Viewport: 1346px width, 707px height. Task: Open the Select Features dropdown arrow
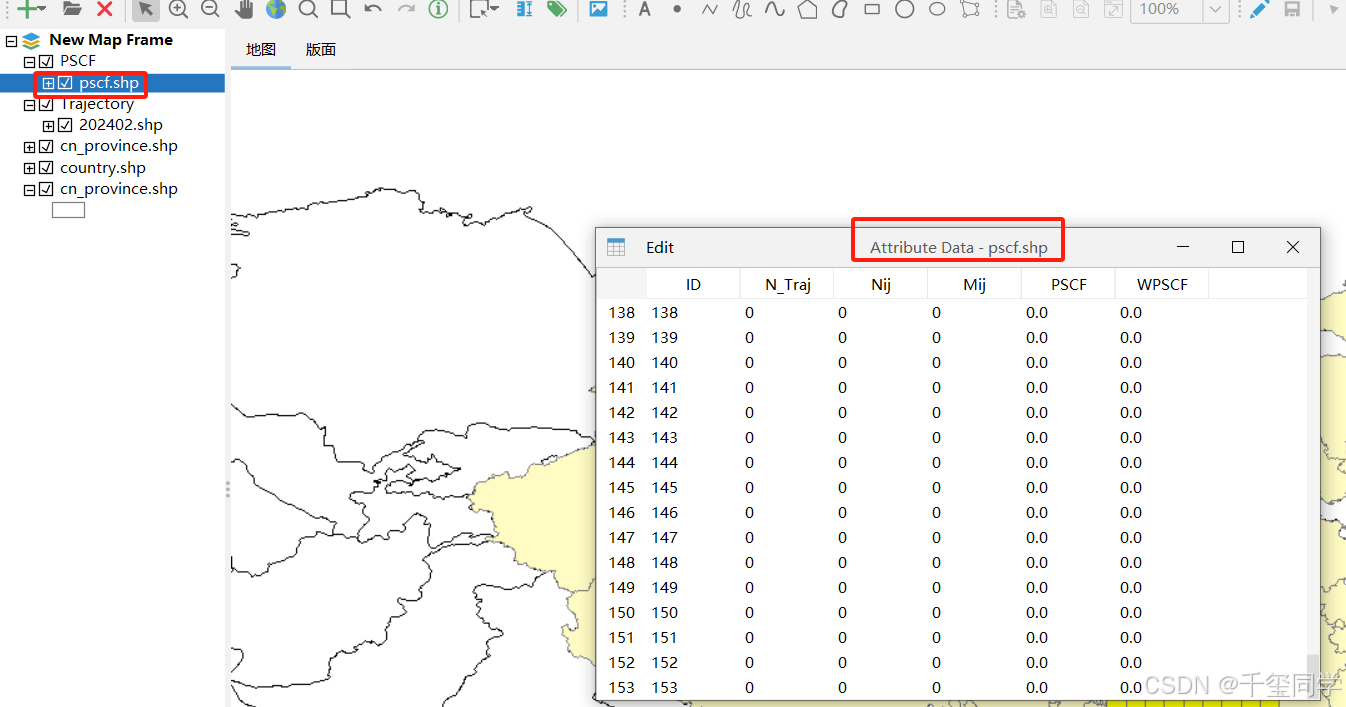point(496,9)
